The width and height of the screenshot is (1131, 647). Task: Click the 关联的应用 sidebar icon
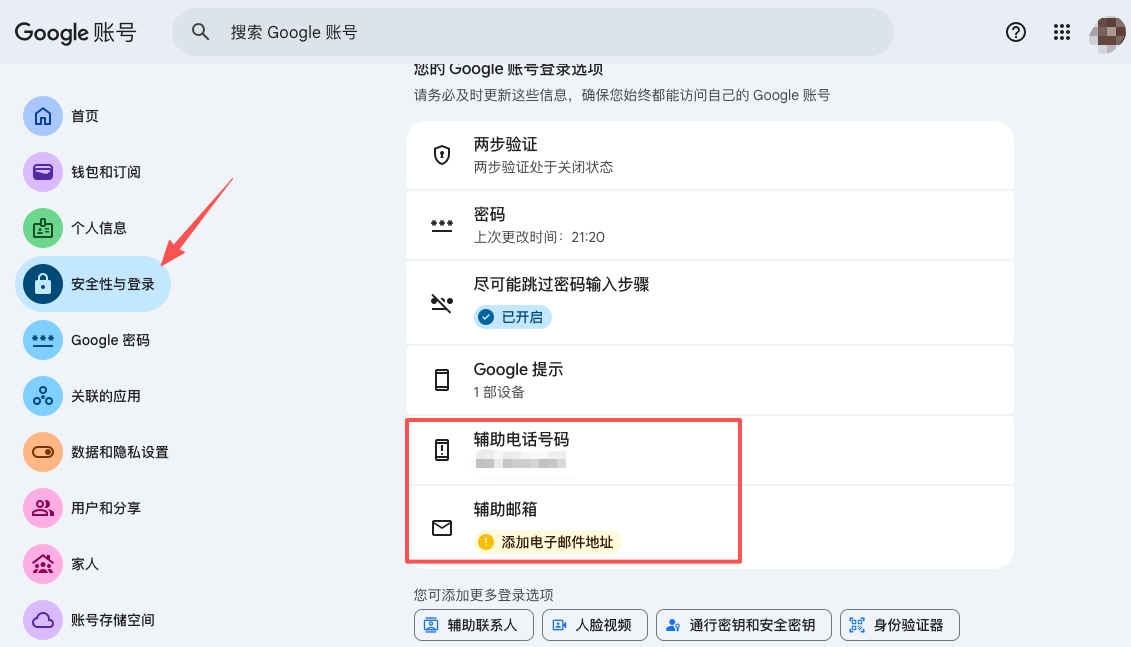[x=43, y=396]
